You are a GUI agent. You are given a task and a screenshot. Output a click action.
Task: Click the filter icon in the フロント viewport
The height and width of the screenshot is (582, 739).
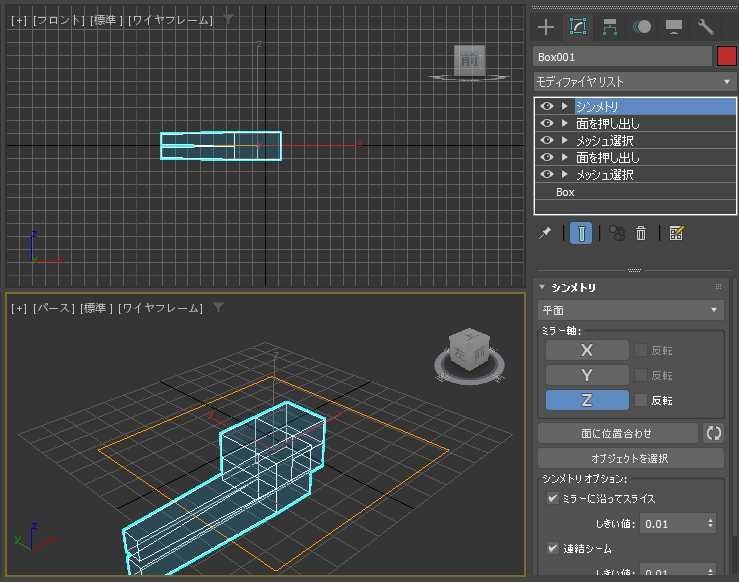[x=228, y=19]
